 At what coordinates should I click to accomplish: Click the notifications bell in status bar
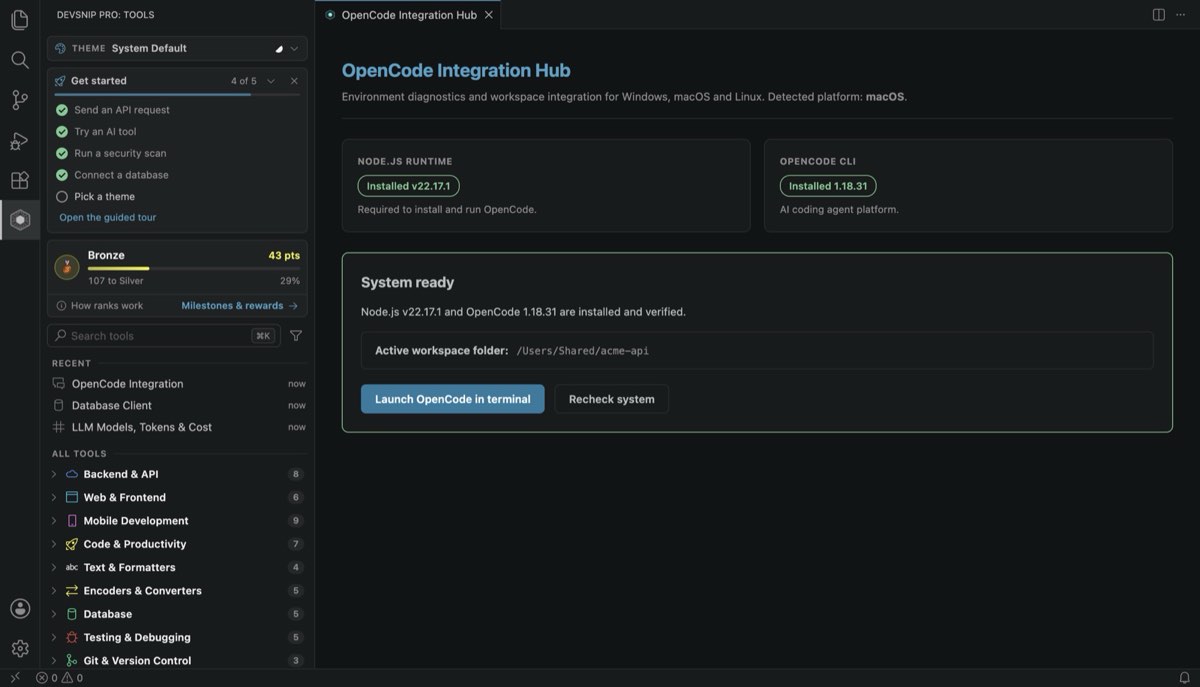coord(1185,678)
